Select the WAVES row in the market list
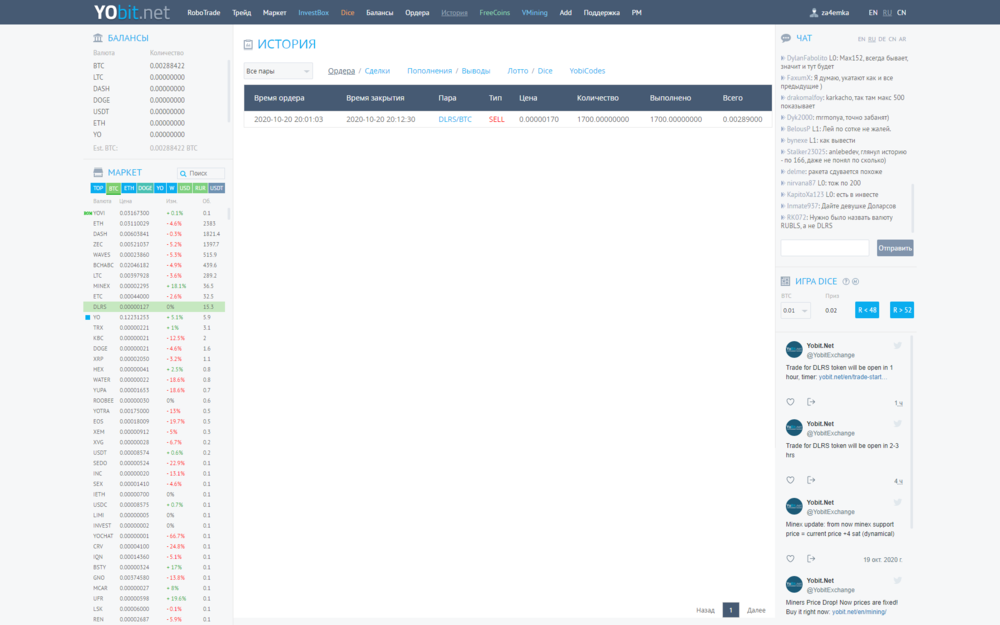This screenshot has height=625, width=1000. click(154, 254)
